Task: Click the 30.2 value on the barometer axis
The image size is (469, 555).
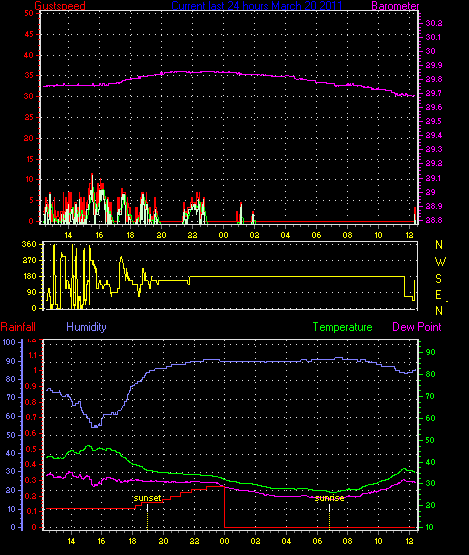Action: [434, 23]
